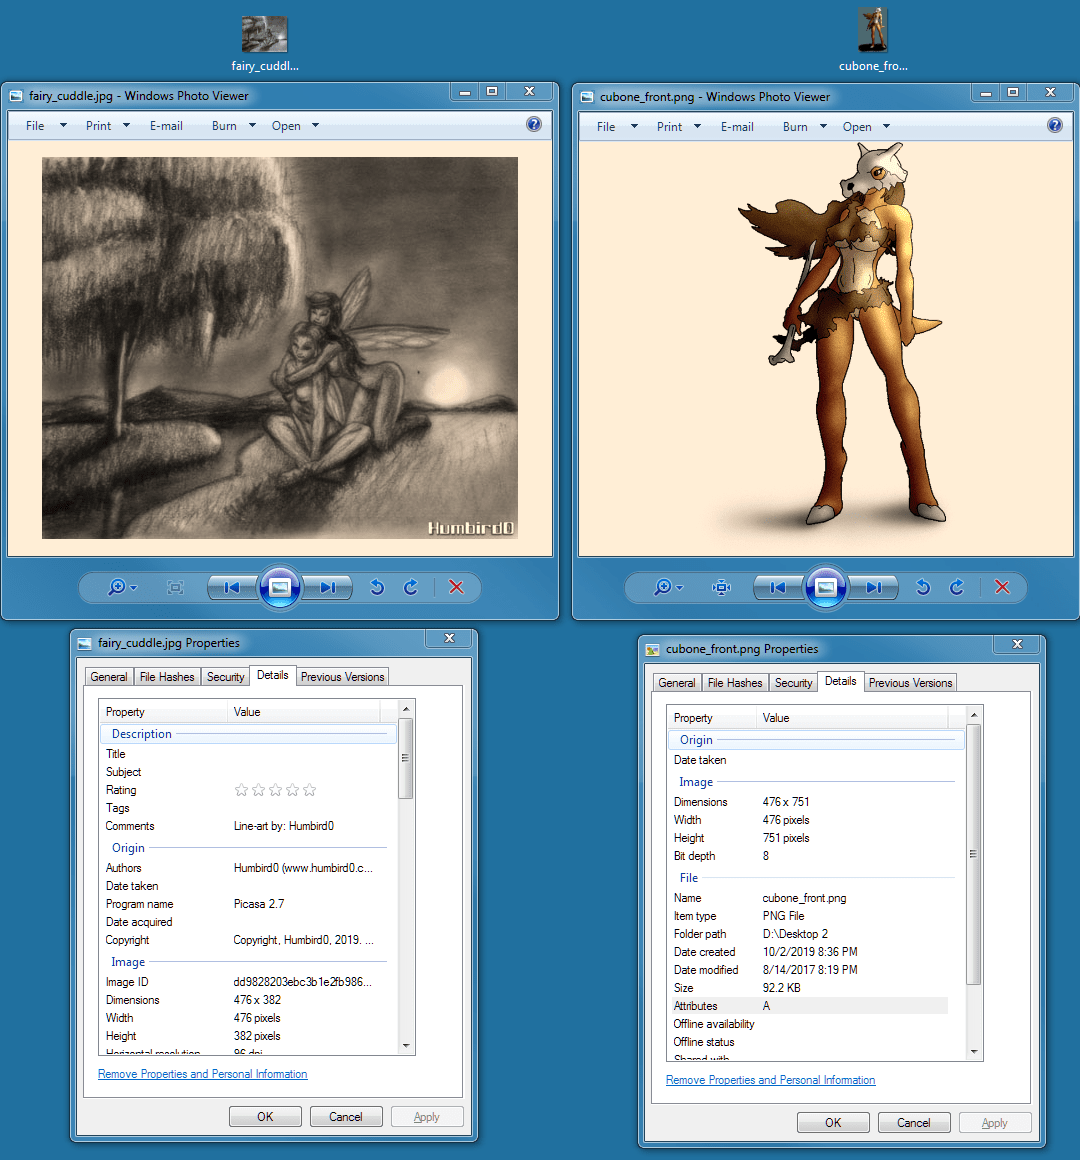
Task: Click the fit-to-window icon in cubone_front viewer
Action: (x=721, y=587)
